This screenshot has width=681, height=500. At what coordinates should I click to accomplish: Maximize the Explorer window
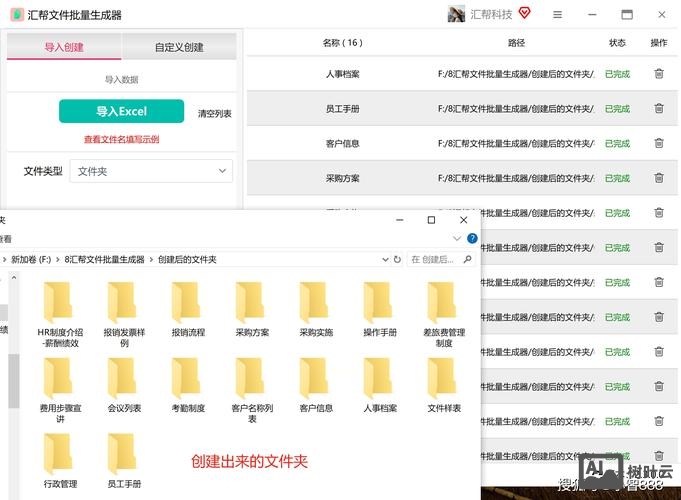[431, 220]
